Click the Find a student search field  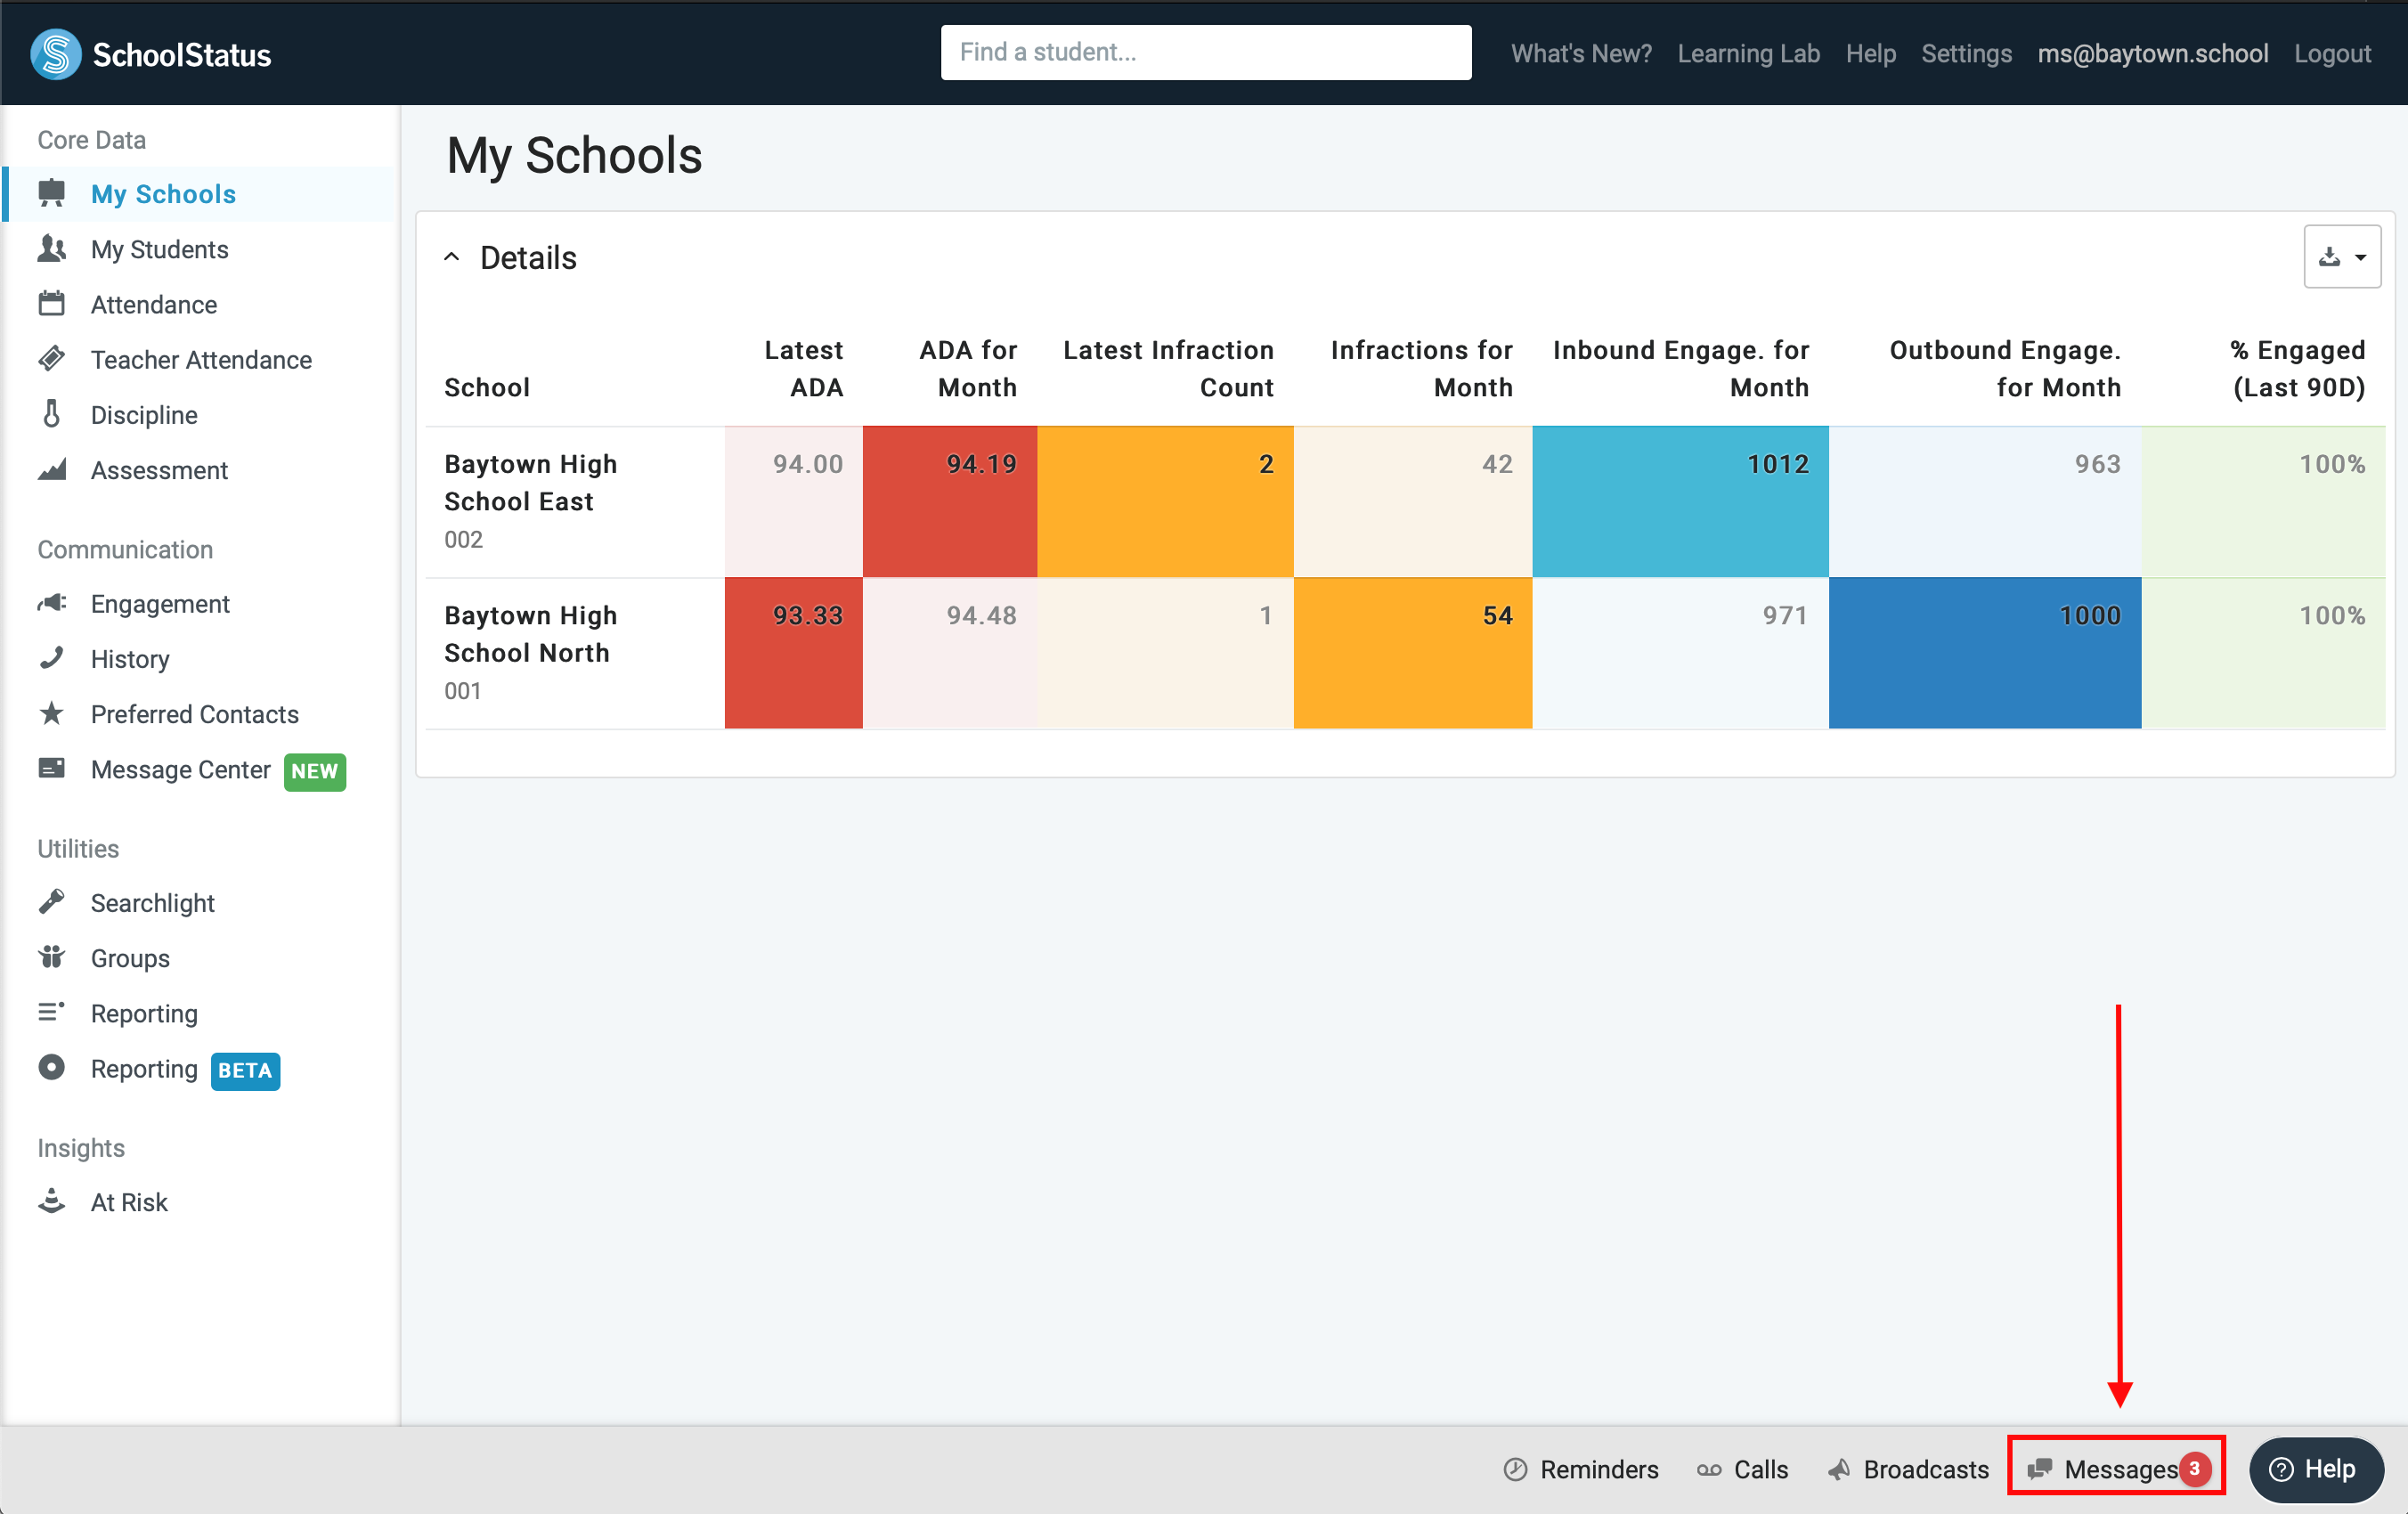pos(1205,52)
